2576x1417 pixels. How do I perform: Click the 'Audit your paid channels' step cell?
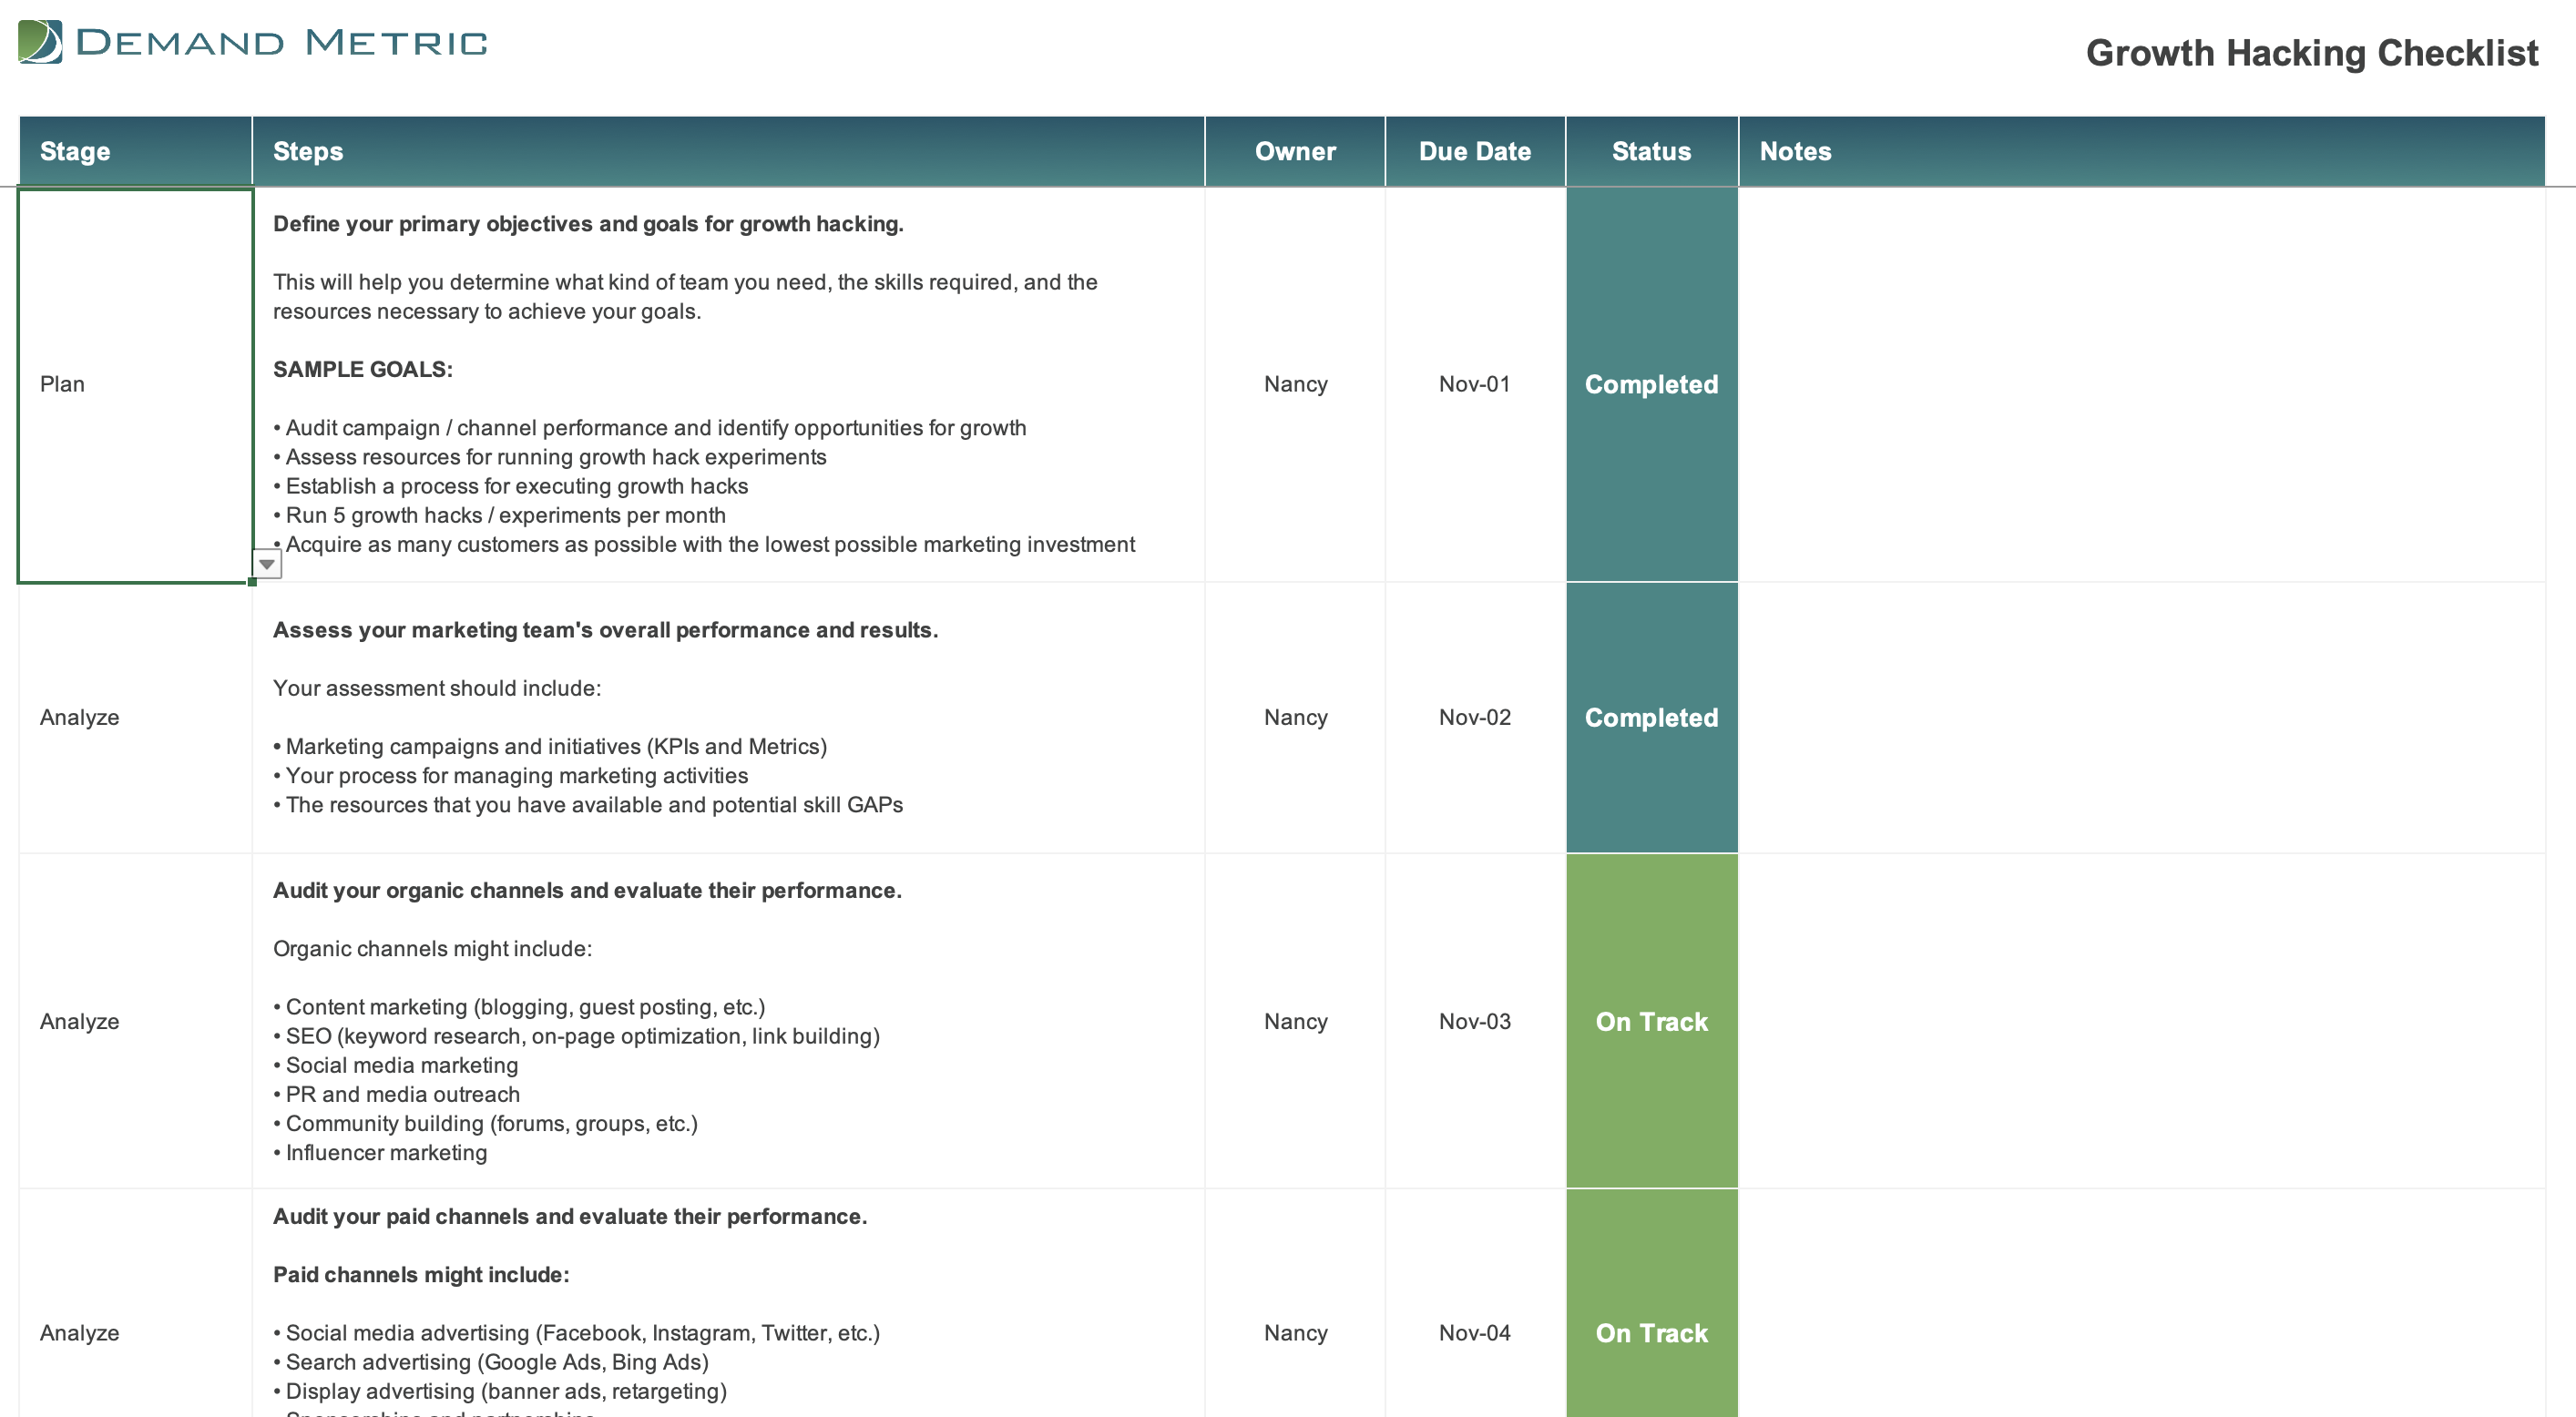pyautogui.click(x=728, y=1305)
